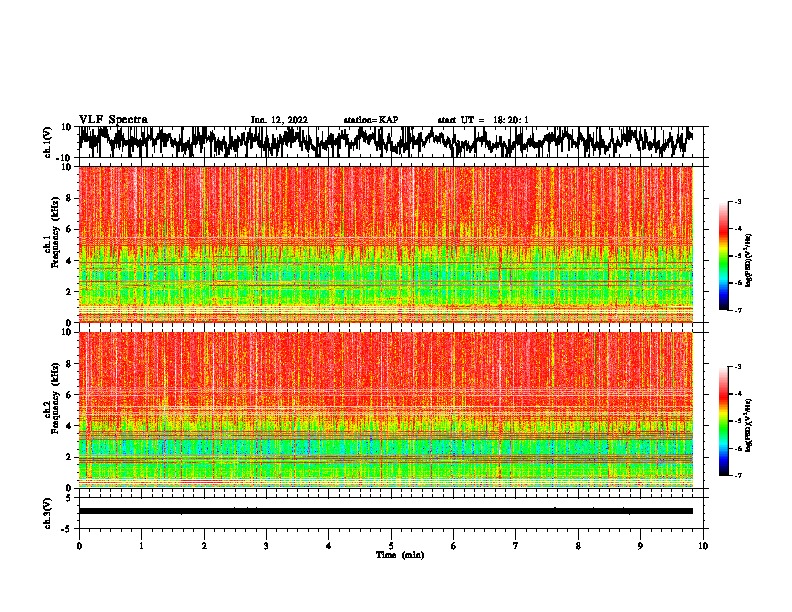Screen dimensions: 792x612
Task: Click the "-3" tick on ch.1 colorbar
Action: 738,201
